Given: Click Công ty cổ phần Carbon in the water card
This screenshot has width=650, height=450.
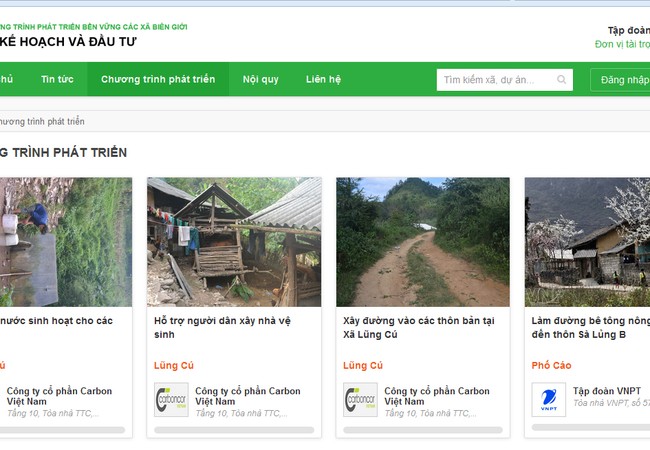Looking at the screenshot, I should click(x=59, y=396).
